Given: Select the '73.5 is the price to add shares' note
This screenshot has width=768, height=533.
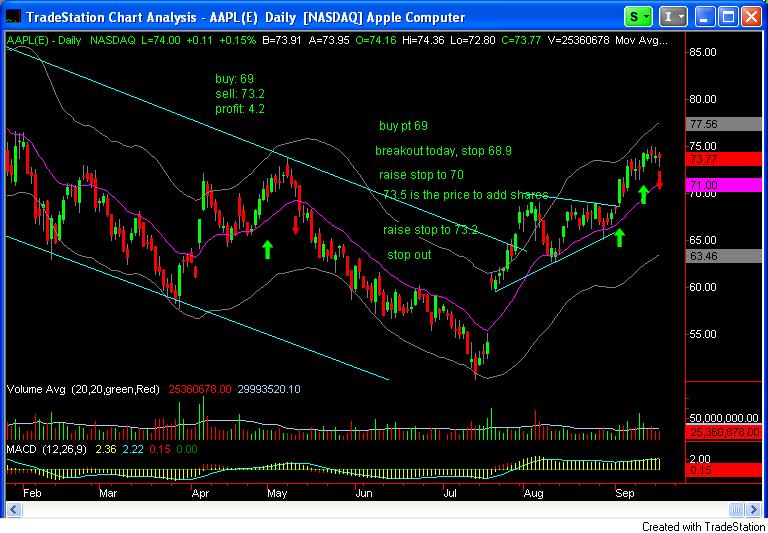Looking at the screenshot, I should tap(466, 195).
